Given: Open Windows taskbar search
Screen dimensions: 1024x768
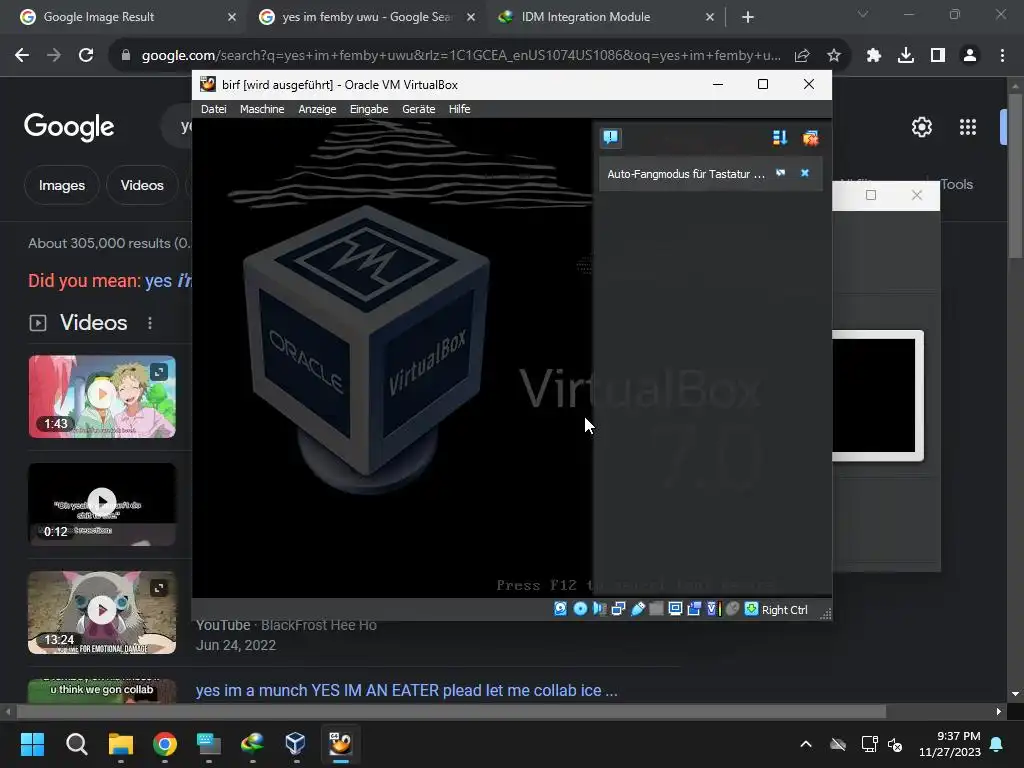Looking at the screenshot, I should (x=76, y=744).
